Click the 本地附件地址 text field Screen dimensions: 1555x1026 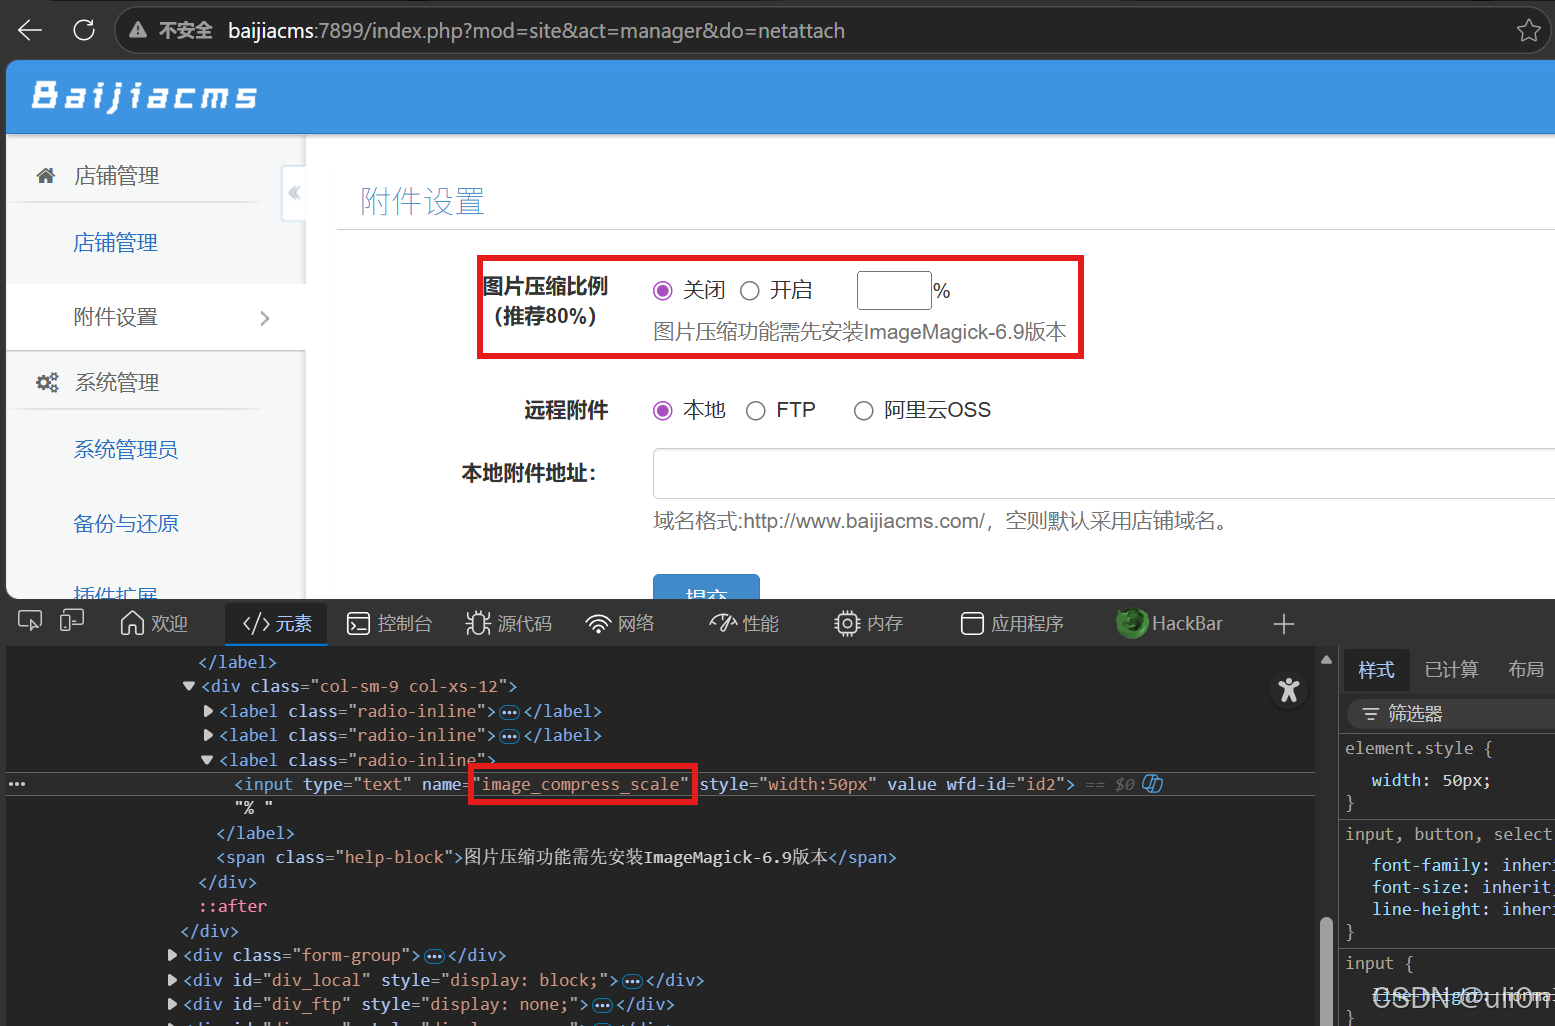(x=1104, y=473)
